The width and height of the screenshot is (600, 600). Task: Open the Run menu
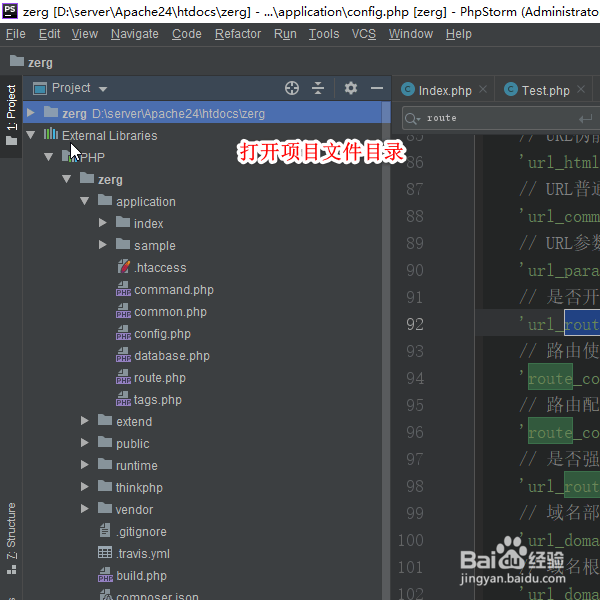pos(285,34)
